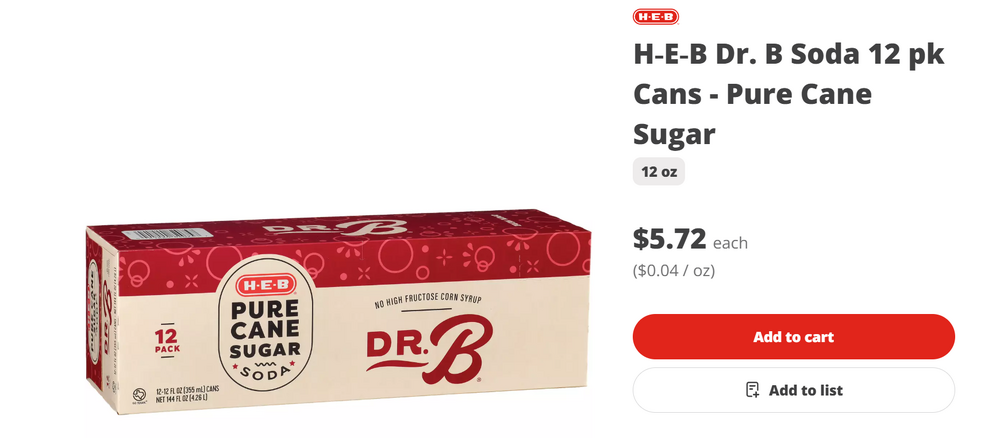Click the $5.72 price
1000x438 pixels.
point(670,239)
